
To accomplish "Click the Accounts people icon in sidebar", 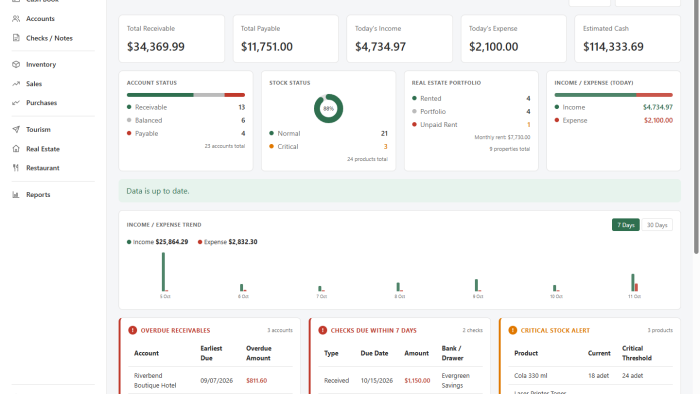I will click(16, 19).
